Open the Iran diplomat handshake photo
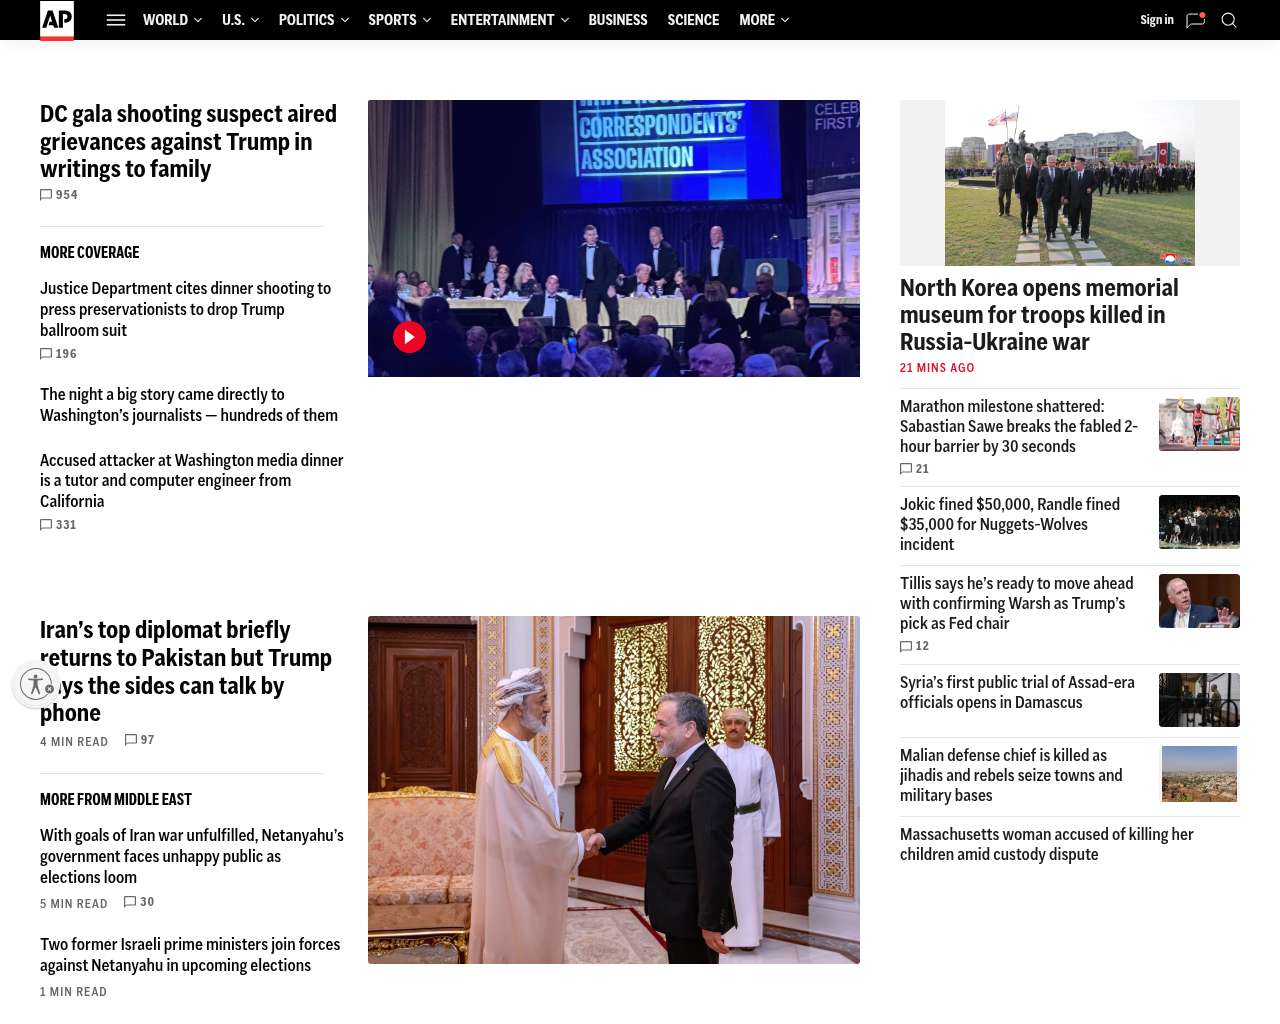Viewport: 1280px width, 1024px height. 613,789
